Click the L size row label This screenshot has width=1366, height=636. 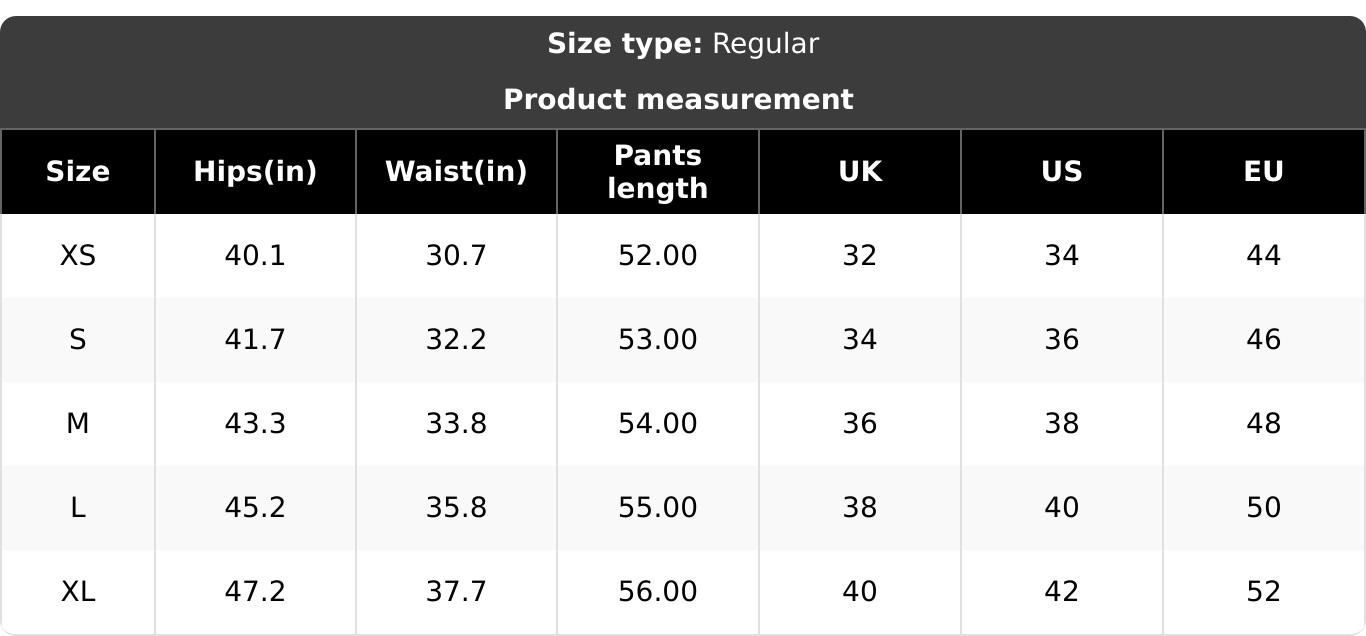78,508
